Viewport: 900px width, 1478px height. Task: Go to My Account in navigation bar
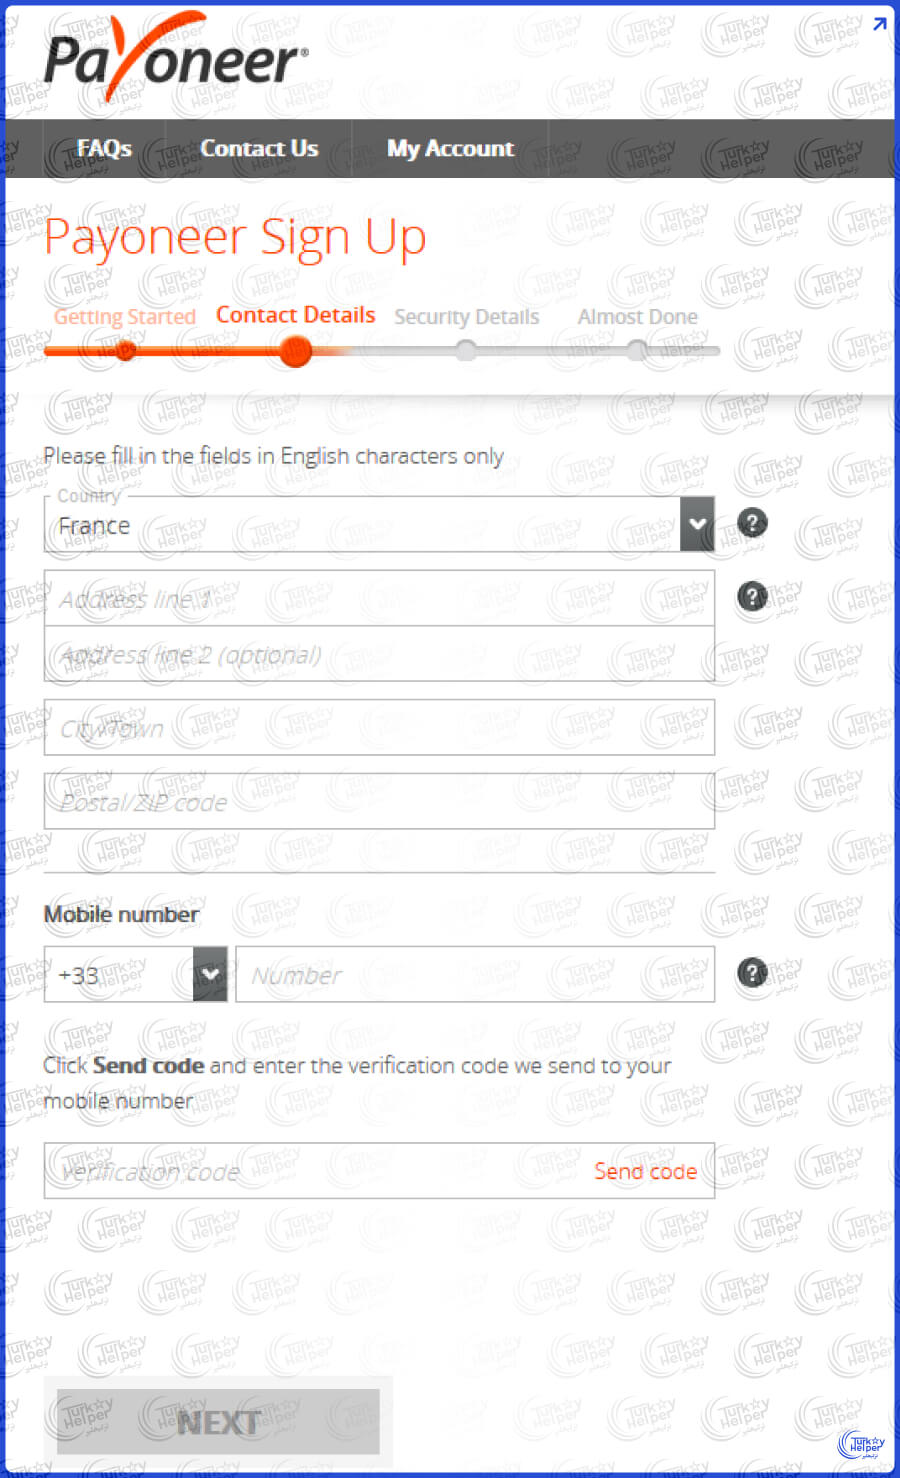tap(450, 148)
